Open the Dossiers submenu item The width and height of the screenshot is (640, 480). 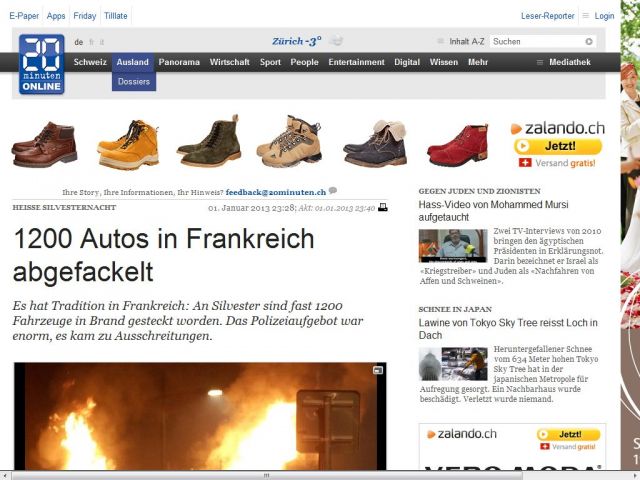coord(134,82)
